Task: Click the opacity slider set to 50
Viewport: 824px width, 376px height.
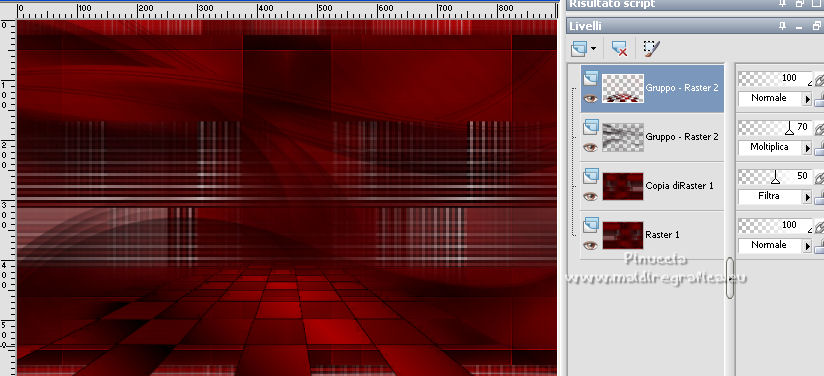Action: (776, 177)
